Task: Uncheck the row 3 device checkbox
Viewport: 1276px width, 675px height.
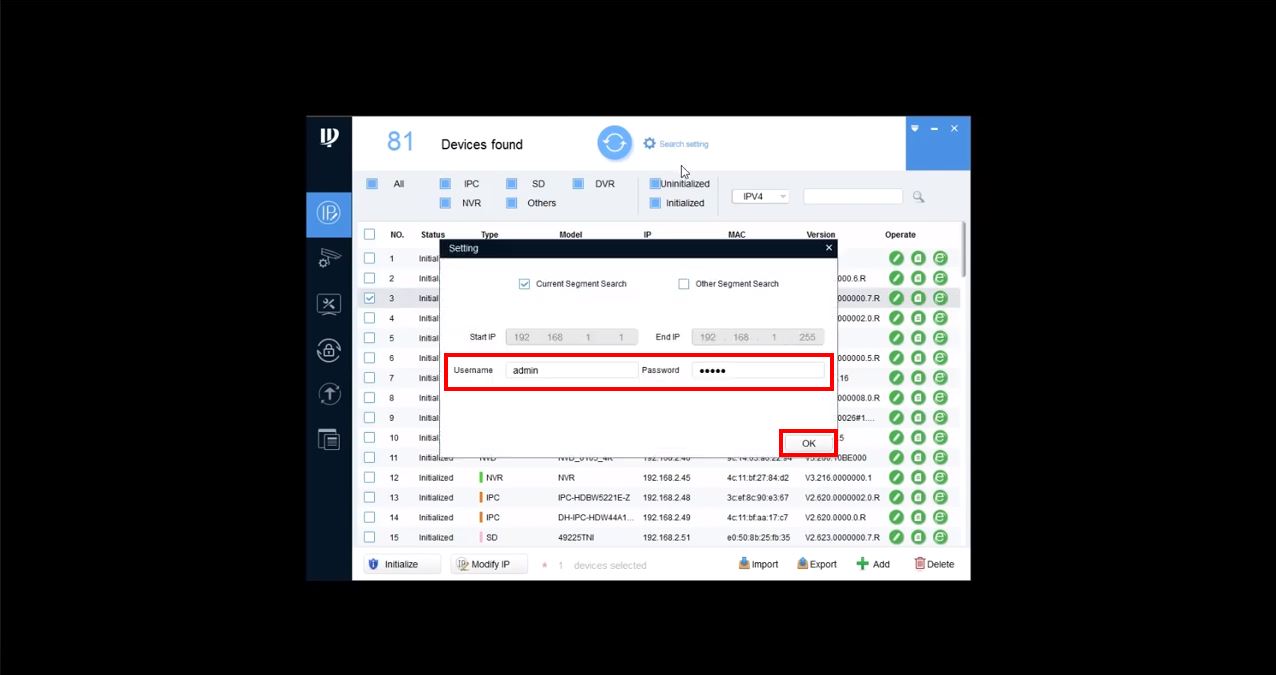Action: pyautogui.click(x=369, y=298)
